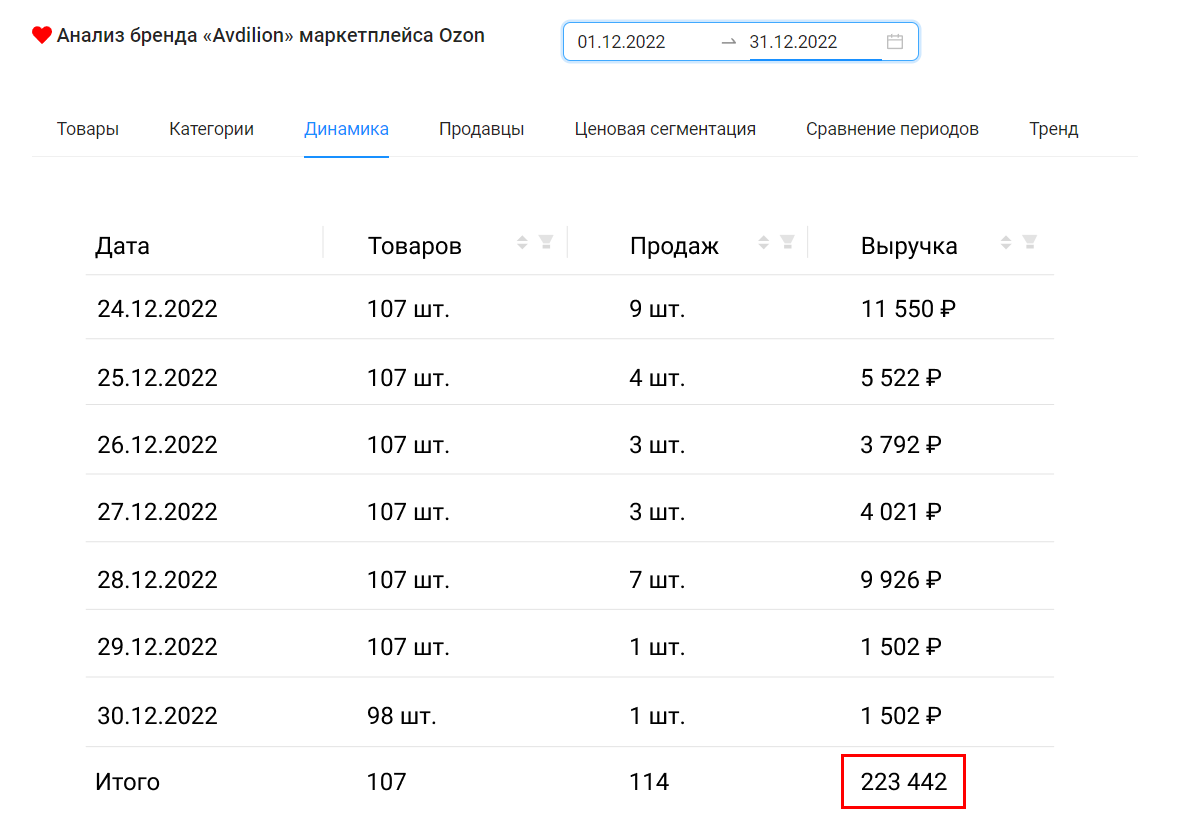1198x830 pixels.
Task: Click the Итого goods total 107
Action: (387, 782)
